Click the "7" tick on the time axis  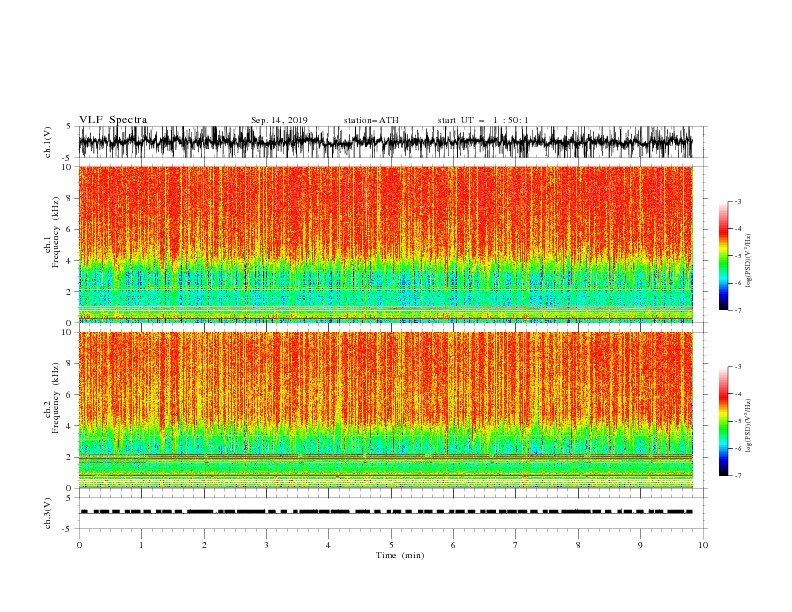coord(516,545)
